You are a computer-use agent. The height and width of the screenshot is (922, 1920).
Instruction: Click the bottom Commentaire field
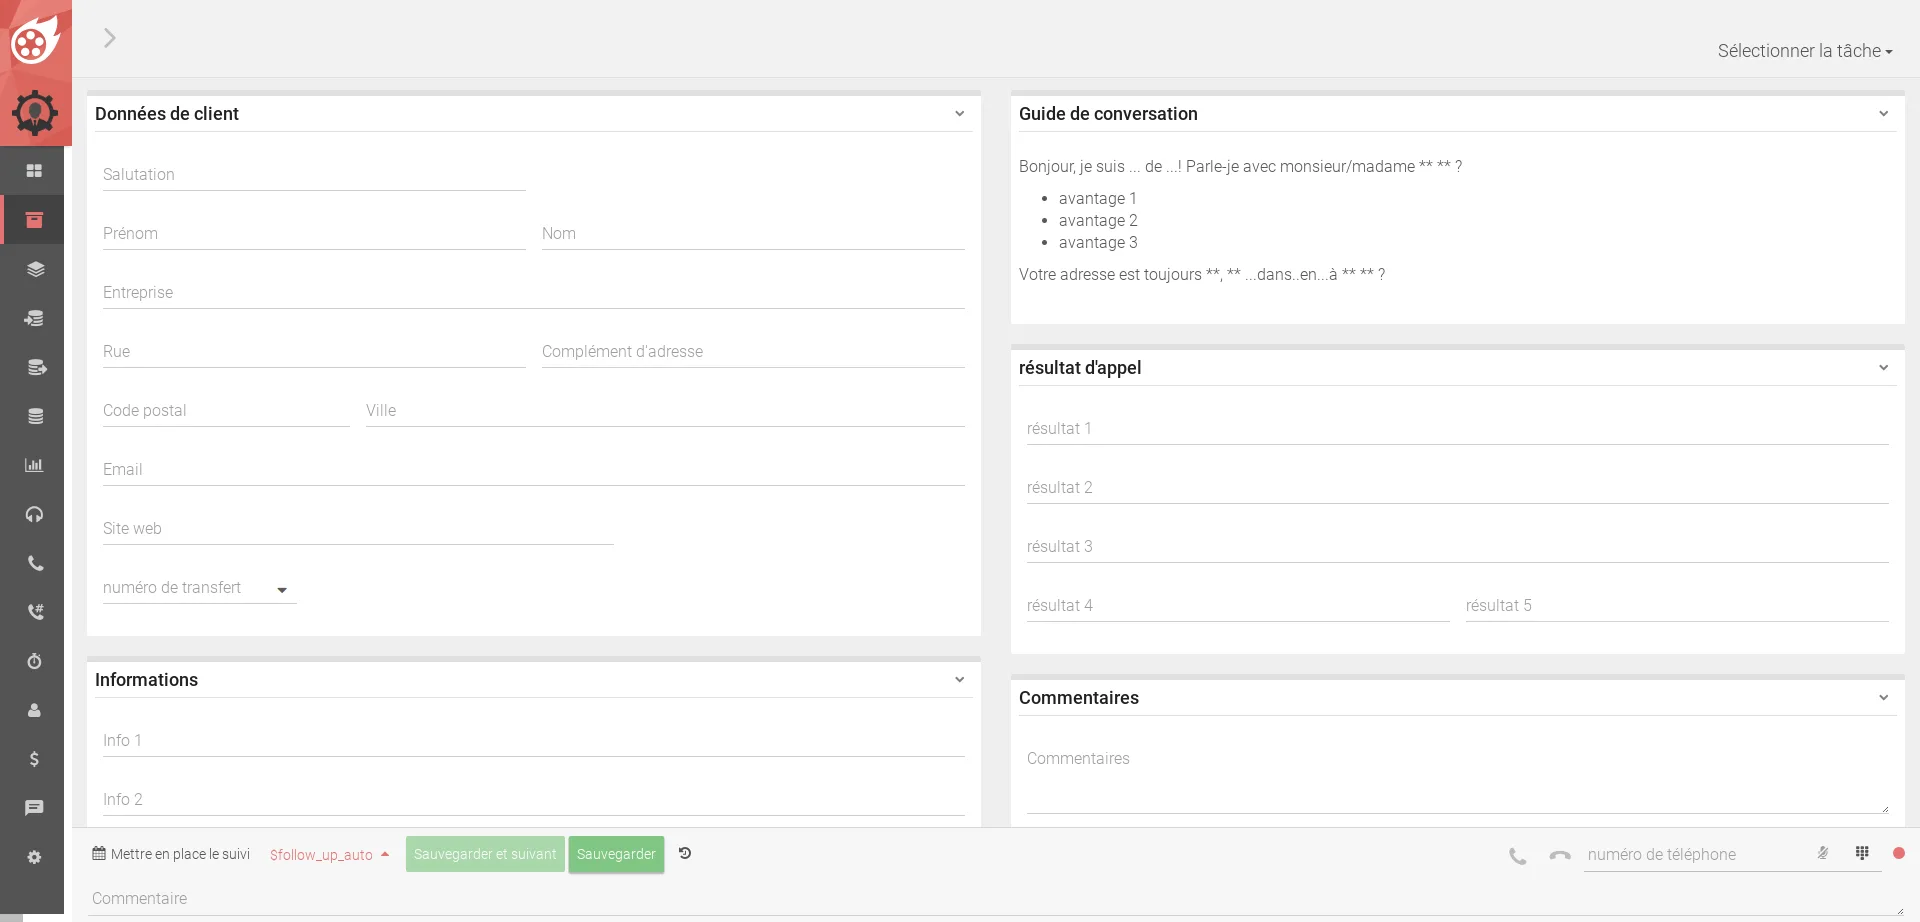tap(996, 899)
